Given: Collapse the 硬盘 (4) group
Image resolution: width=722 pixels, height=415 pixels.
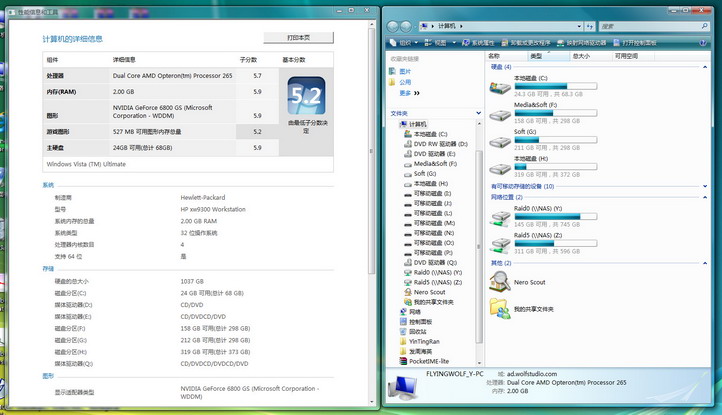Looking at the screenshot, I should pos(710,67).
